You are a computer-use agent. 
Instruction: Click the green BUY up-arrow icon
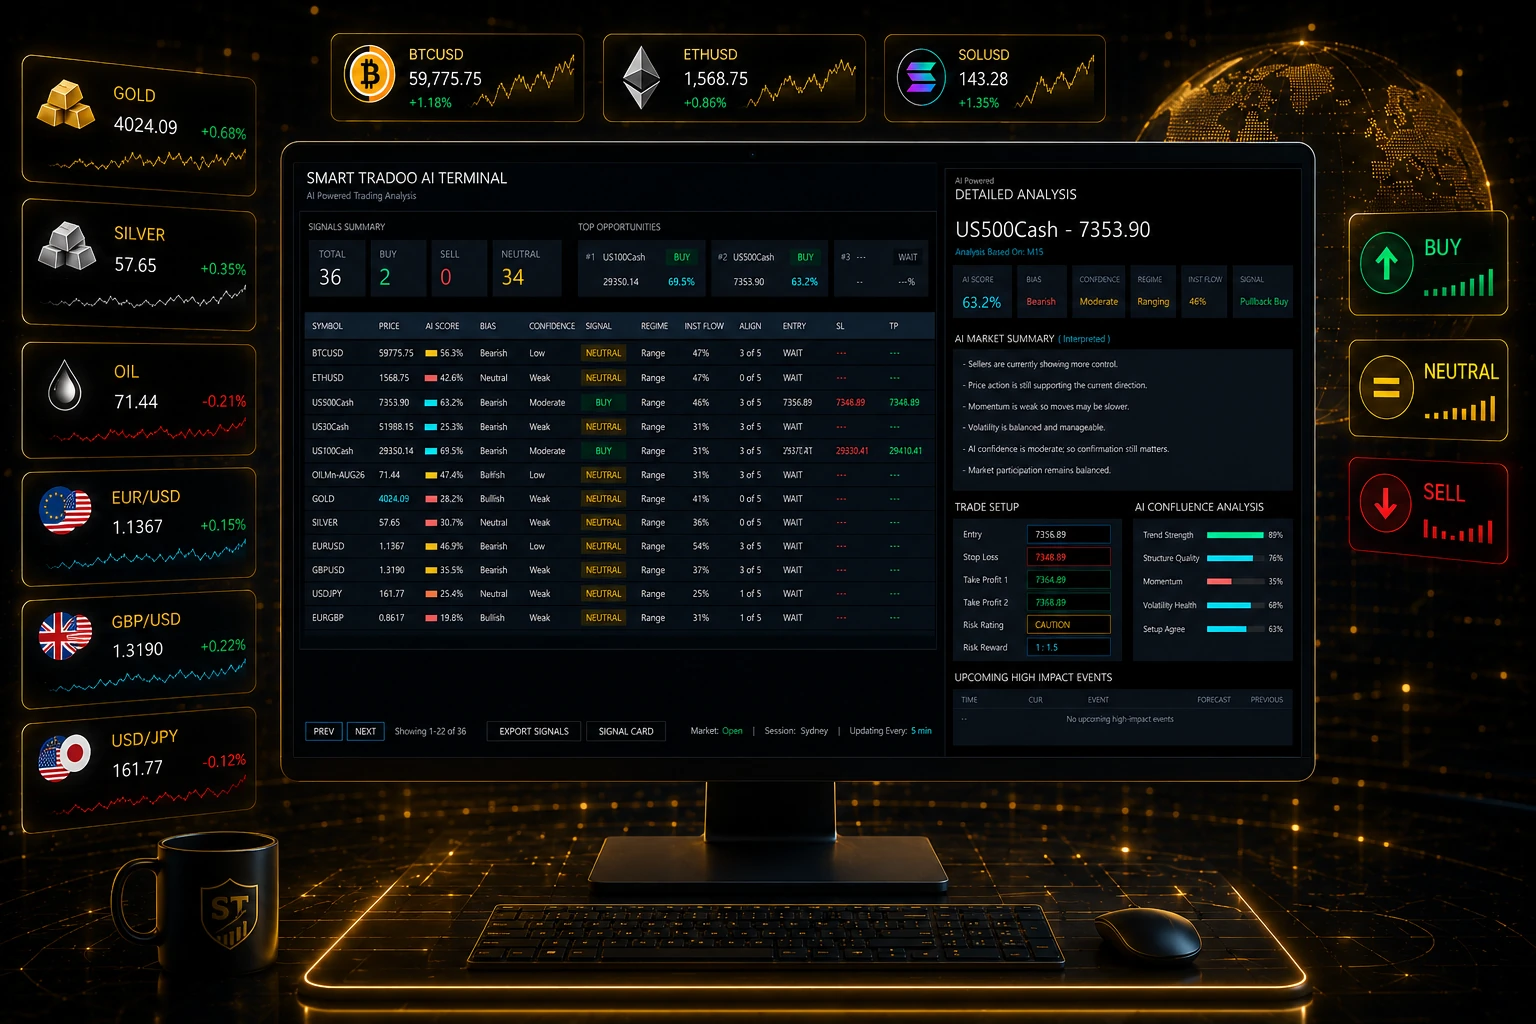[x=1386, y=263]
